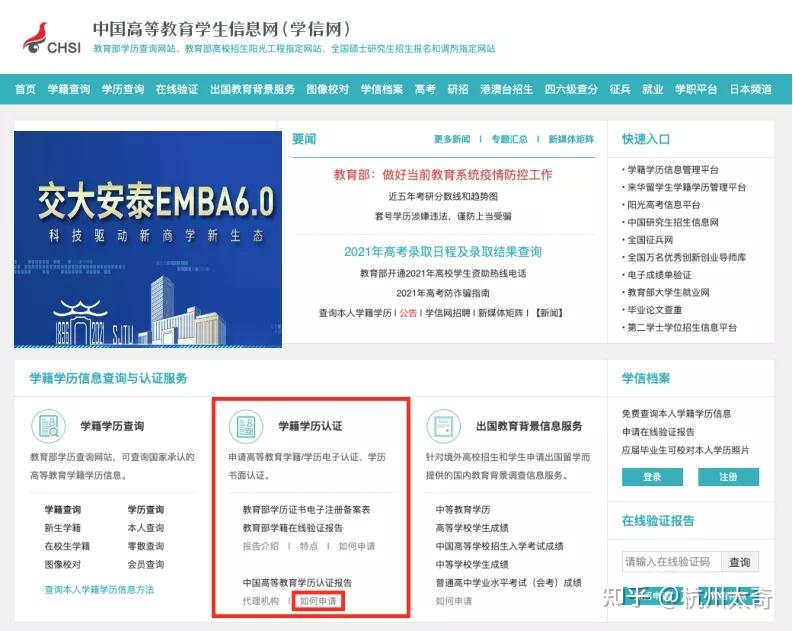Open 毕业论文查重 quick link
Image resolution: width=793 pixels, height=631 pixels.
click(x=654, y=310)
